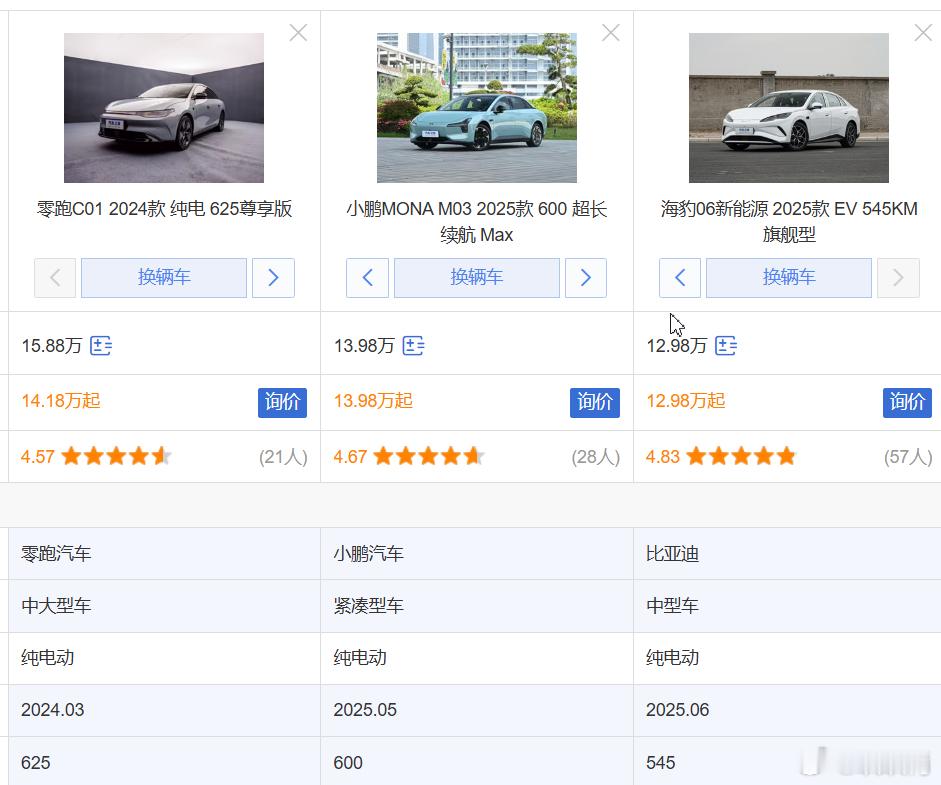
Task: Select launch date 2025.05
Action: pos(365,710)
